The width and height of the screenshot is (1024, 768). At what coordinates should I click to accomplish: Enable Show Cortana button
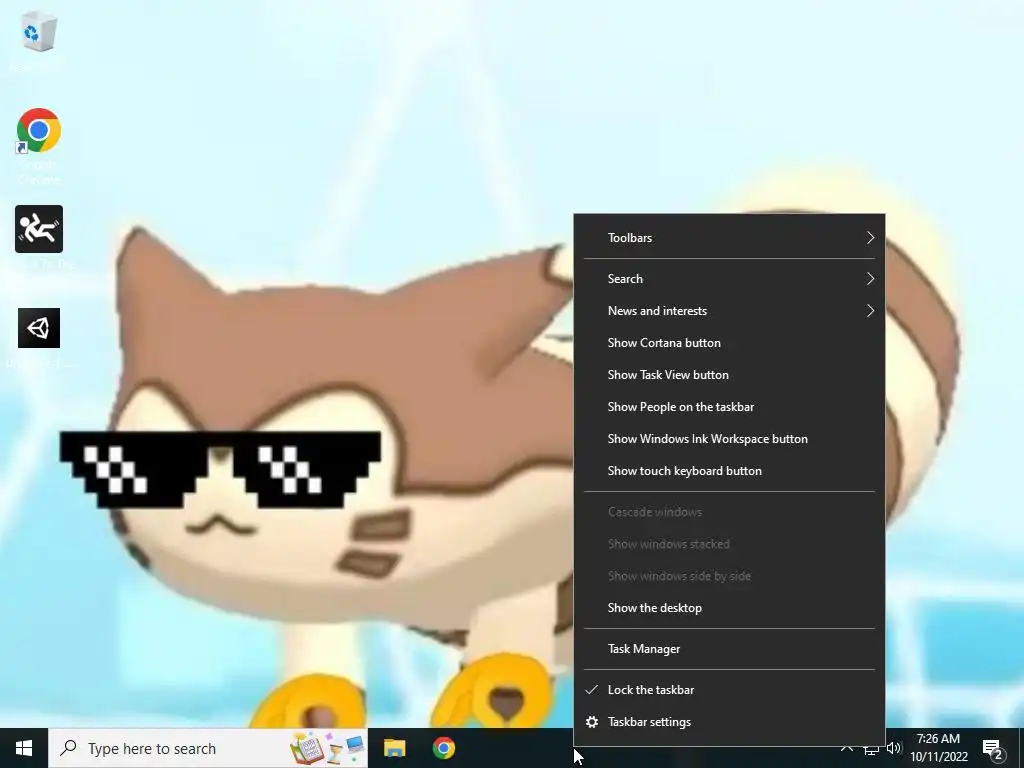coord(729,343)
